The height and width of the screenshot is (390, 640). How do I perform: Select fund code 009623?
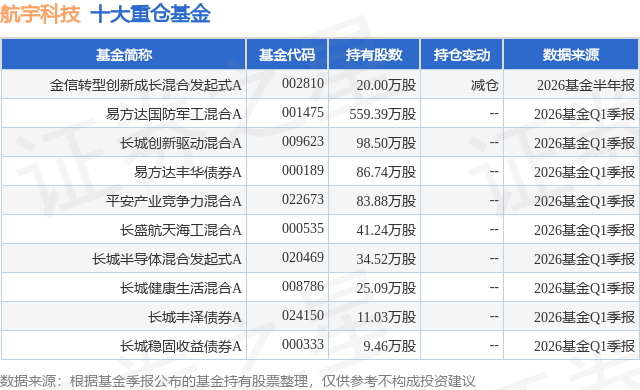click(302, 142)
